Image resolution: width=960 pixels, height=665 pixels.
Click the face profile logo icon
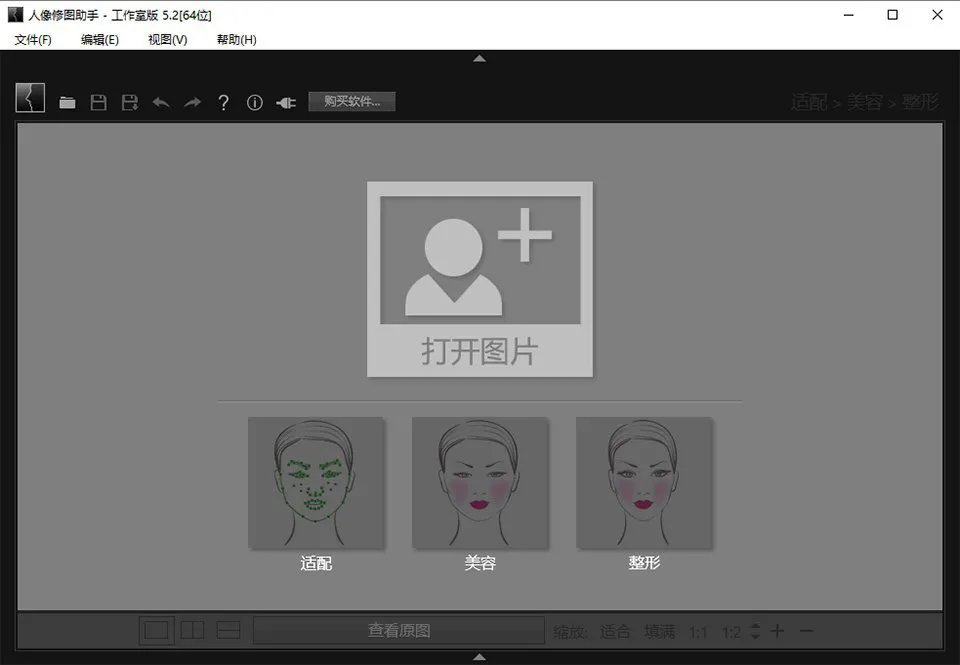click(30, 98)
